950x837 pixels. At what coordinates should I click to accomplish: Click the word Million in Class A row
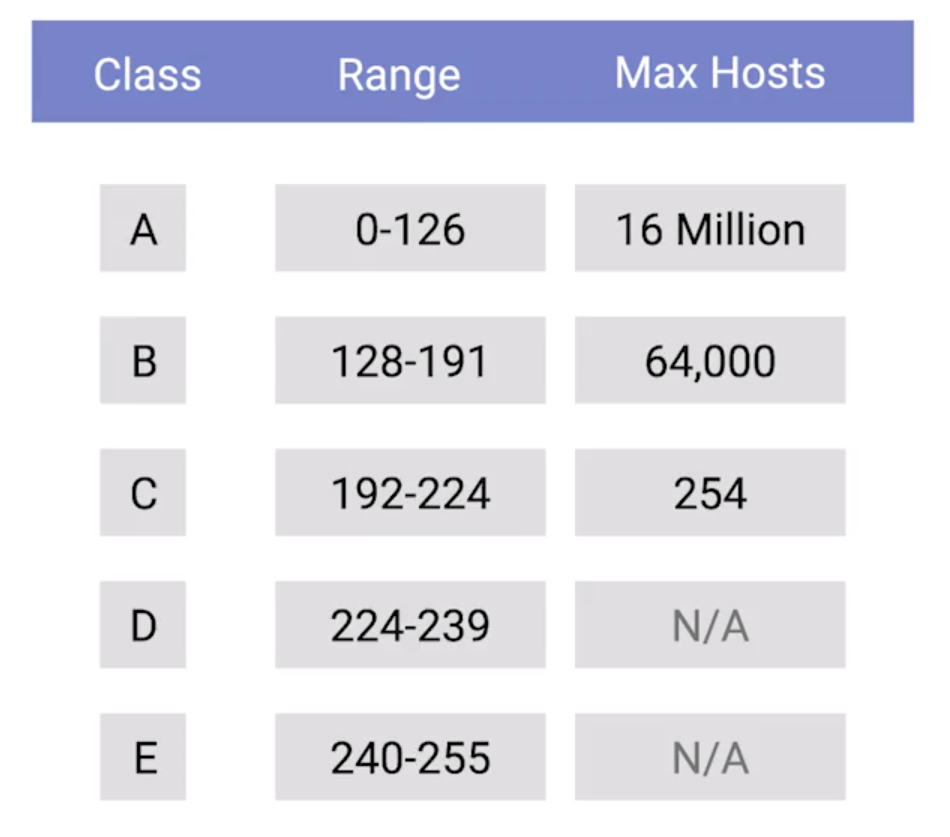[x=740, y=229]
